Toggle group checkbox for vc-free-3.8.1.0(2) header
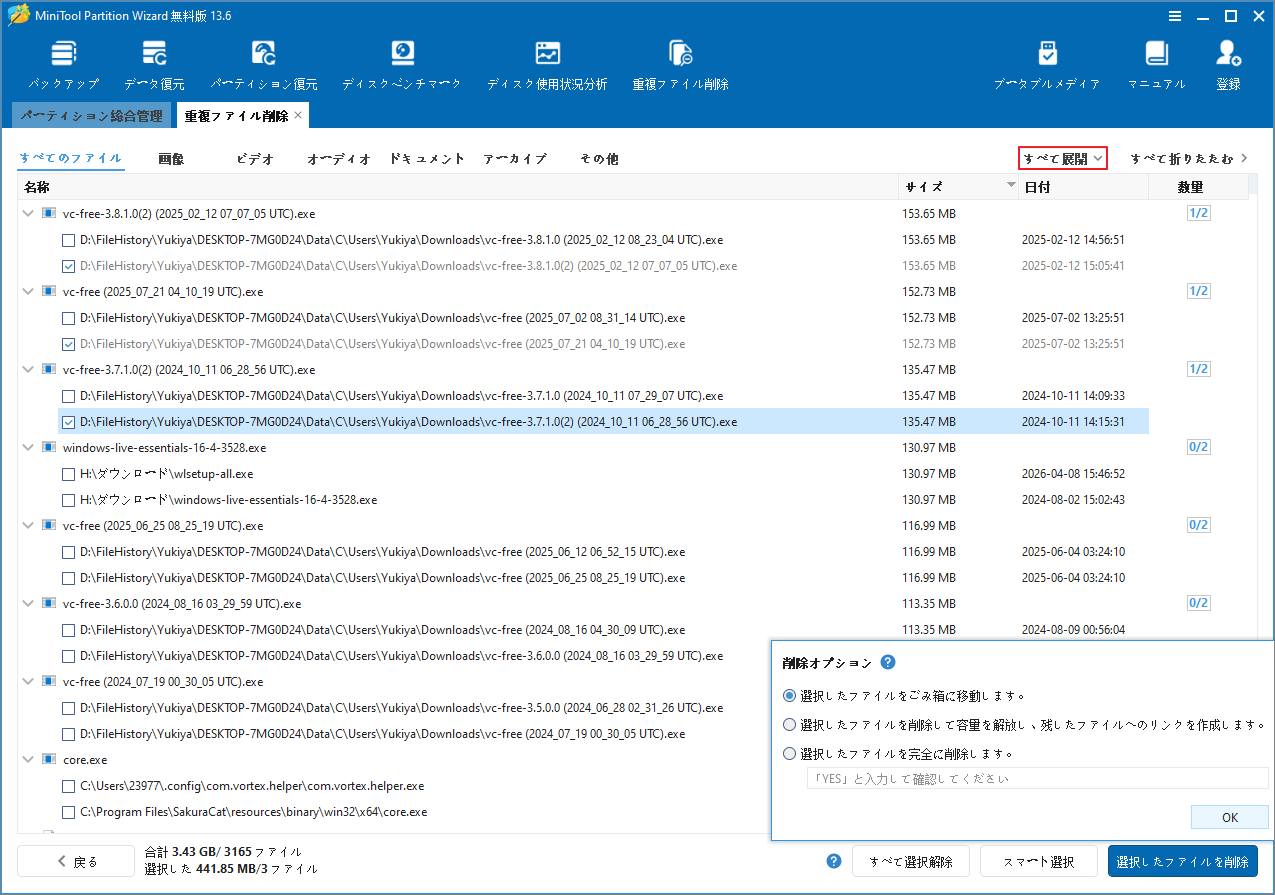Image resolution: width=1275 pixels, height=895 pixels. pyautogui.click(x=48, y=213)
